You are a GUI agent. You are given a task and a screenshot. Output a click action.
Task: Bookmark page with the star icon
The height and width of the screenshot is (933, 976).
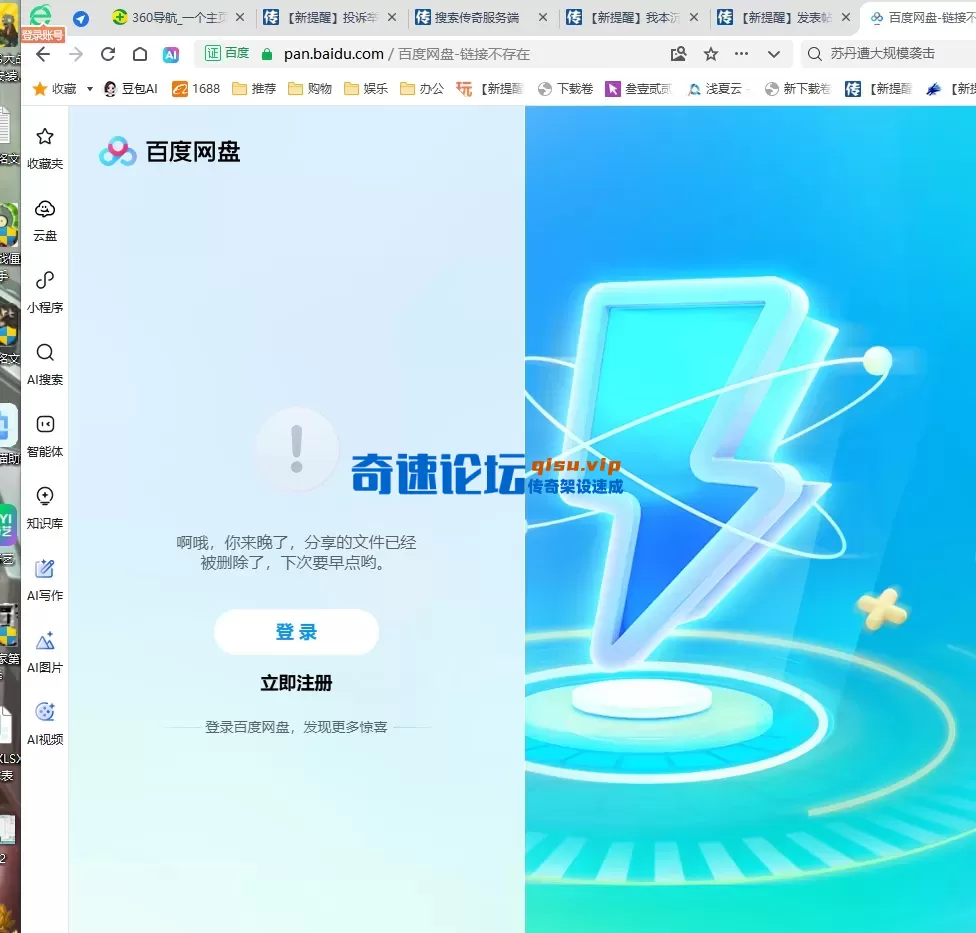click(711, 54)
